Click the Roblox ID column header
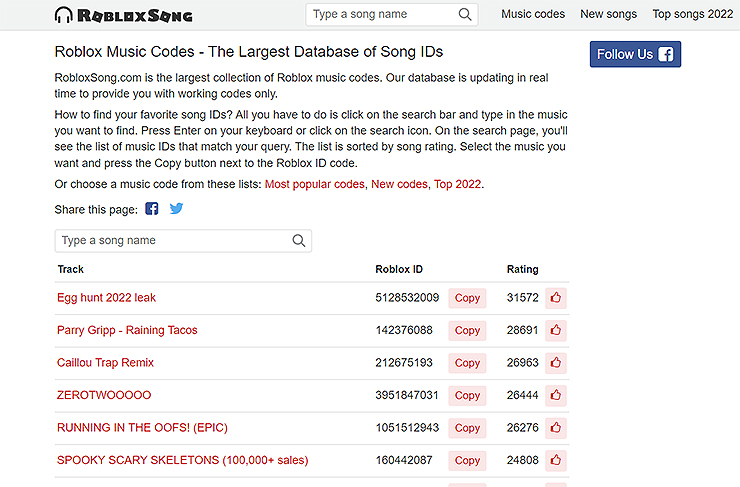The height and width of the screenshot is (487, 740). point(399,269)
